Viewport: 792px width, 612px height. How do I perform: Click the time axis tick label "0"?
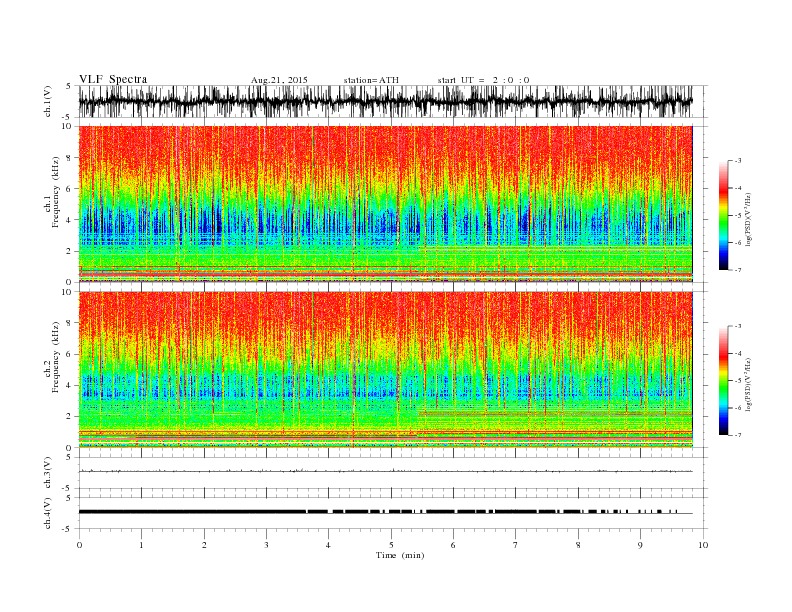79,545
